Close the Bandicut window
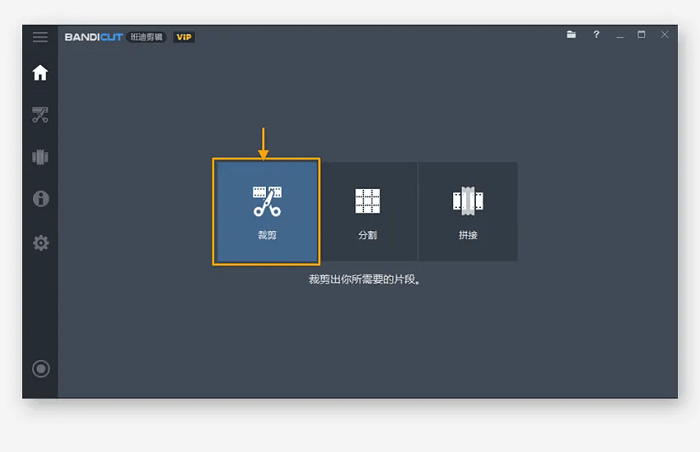Image resolution: width=700 pixels, height=452 pixels. [664, 35]
